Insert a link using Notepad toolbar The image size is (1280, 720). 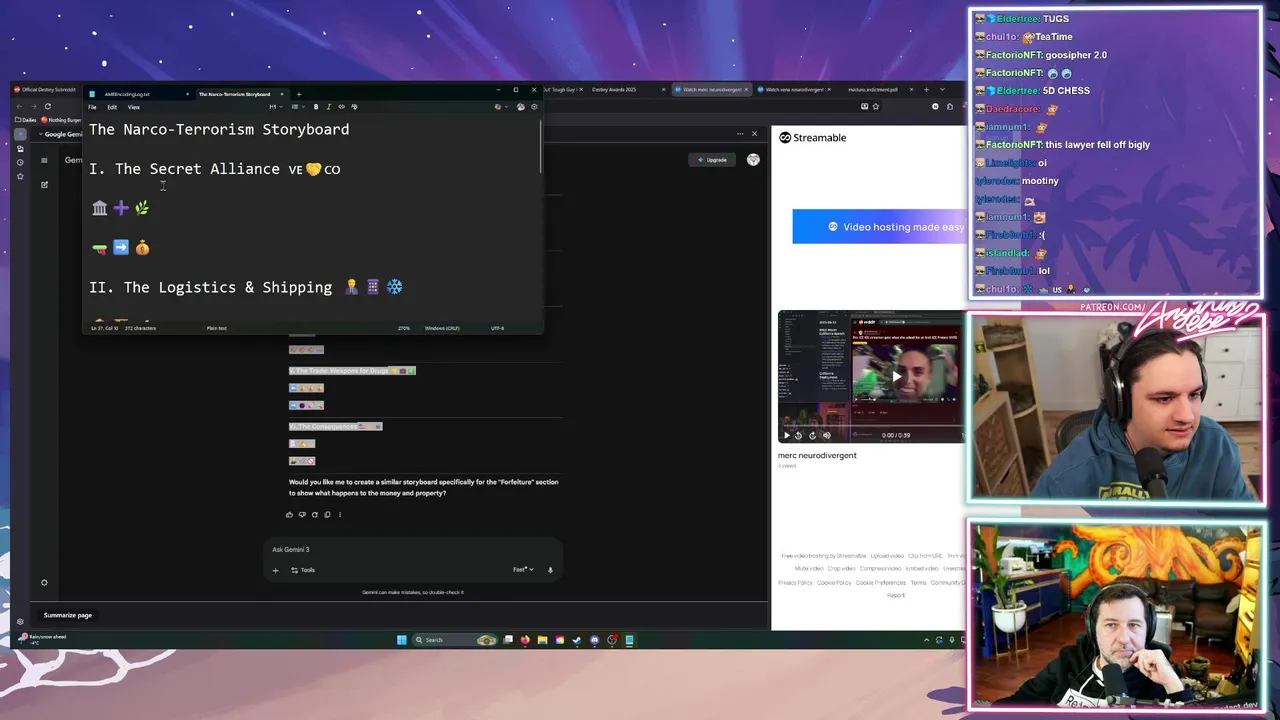click(341, 107)
